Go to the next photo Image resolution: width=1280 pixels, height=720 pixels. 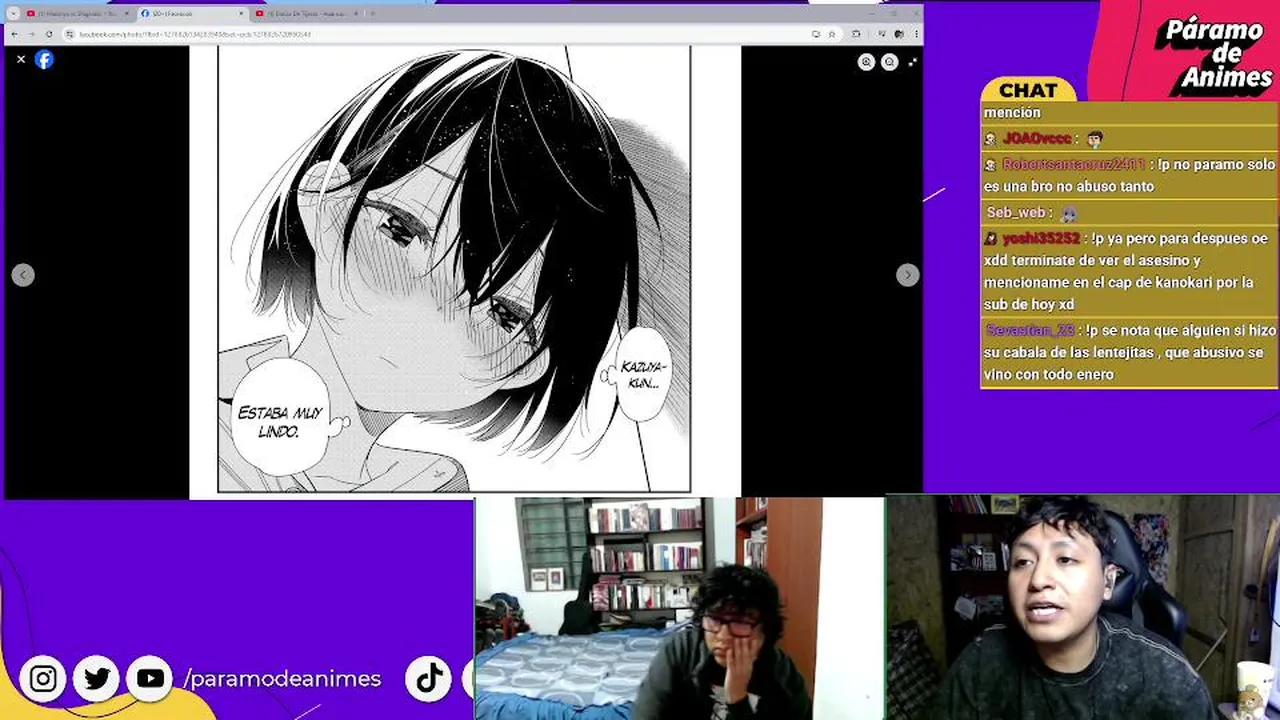pyautogui.click(x=907, y=275)
